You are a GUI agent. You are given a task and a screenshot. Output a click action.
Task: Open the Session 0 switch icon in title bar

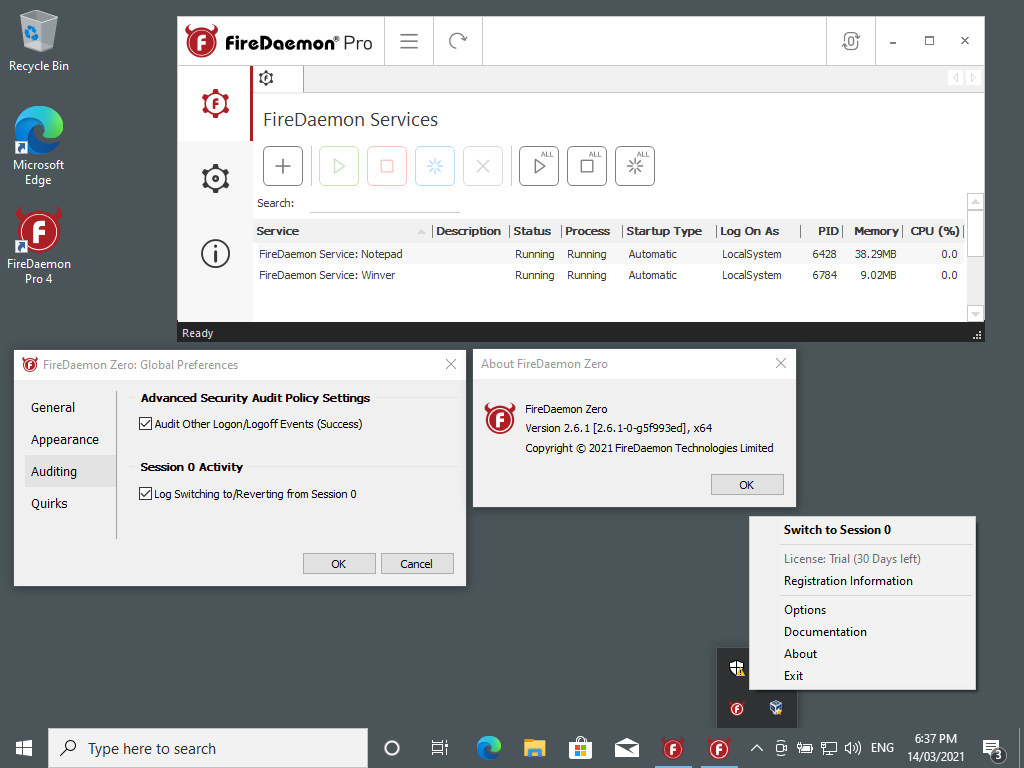point(850,41)
